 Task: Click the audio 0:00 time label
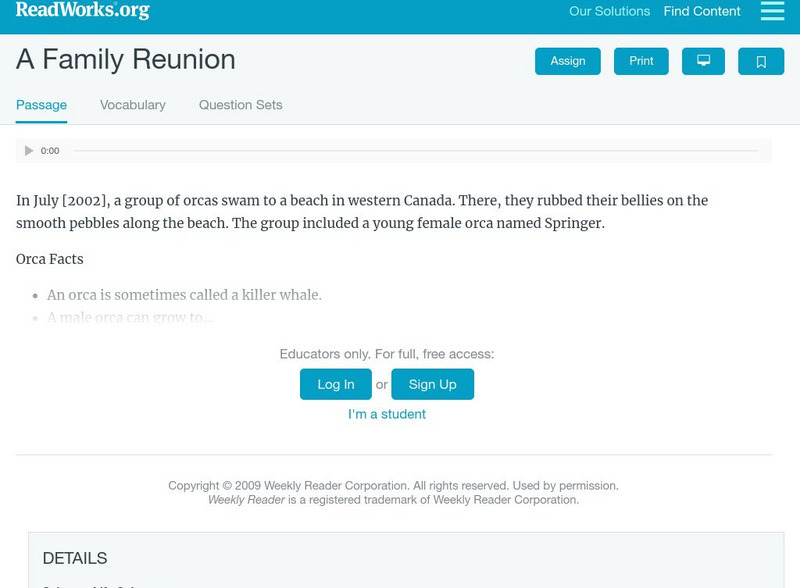point(50,151)
